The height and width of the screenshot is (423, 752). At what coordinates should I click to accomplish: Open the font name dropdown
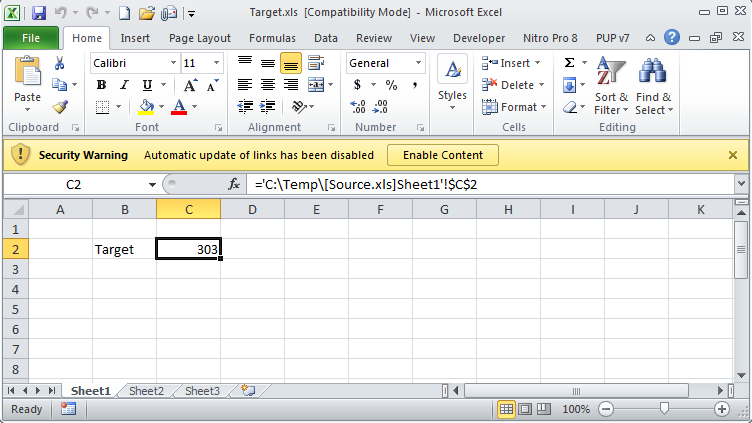[173, 63]
